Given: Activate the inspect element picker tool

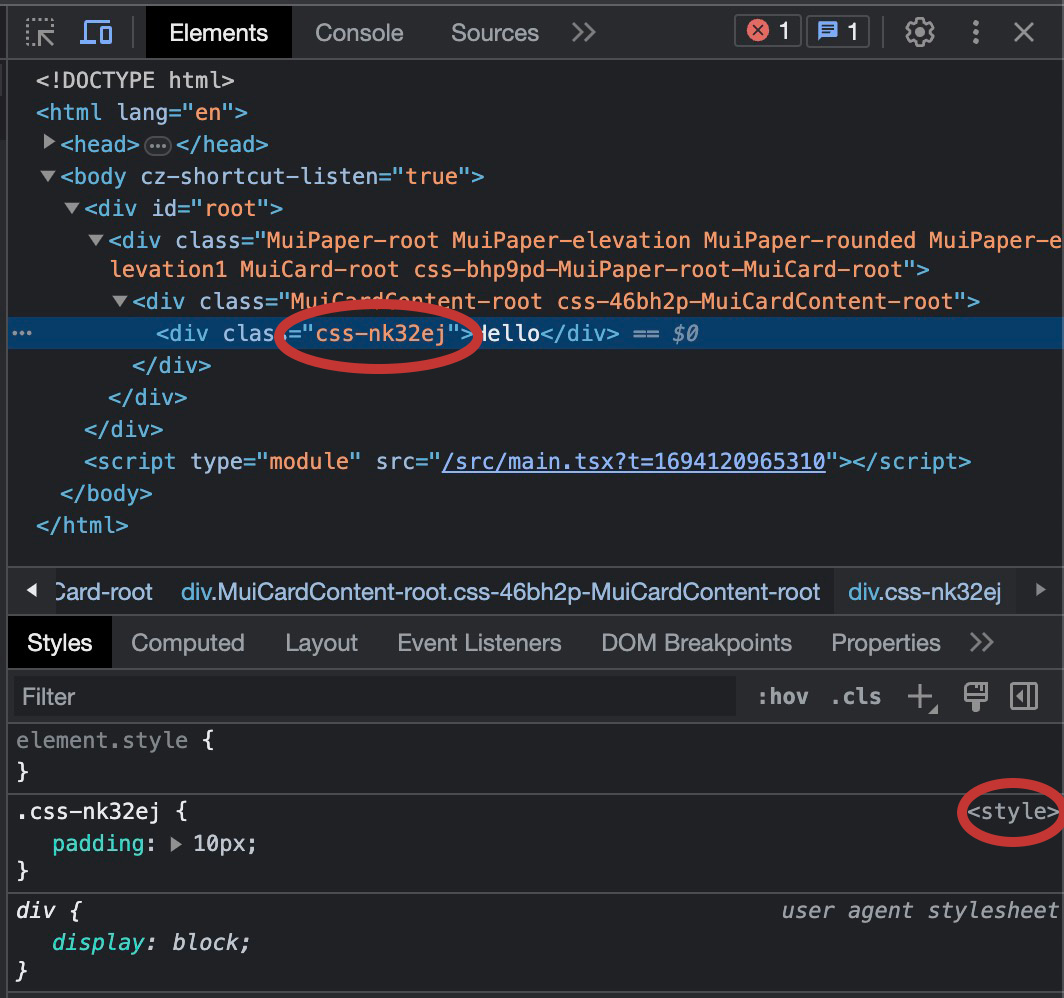Looking at the screenshot, I should coord(40,33).
